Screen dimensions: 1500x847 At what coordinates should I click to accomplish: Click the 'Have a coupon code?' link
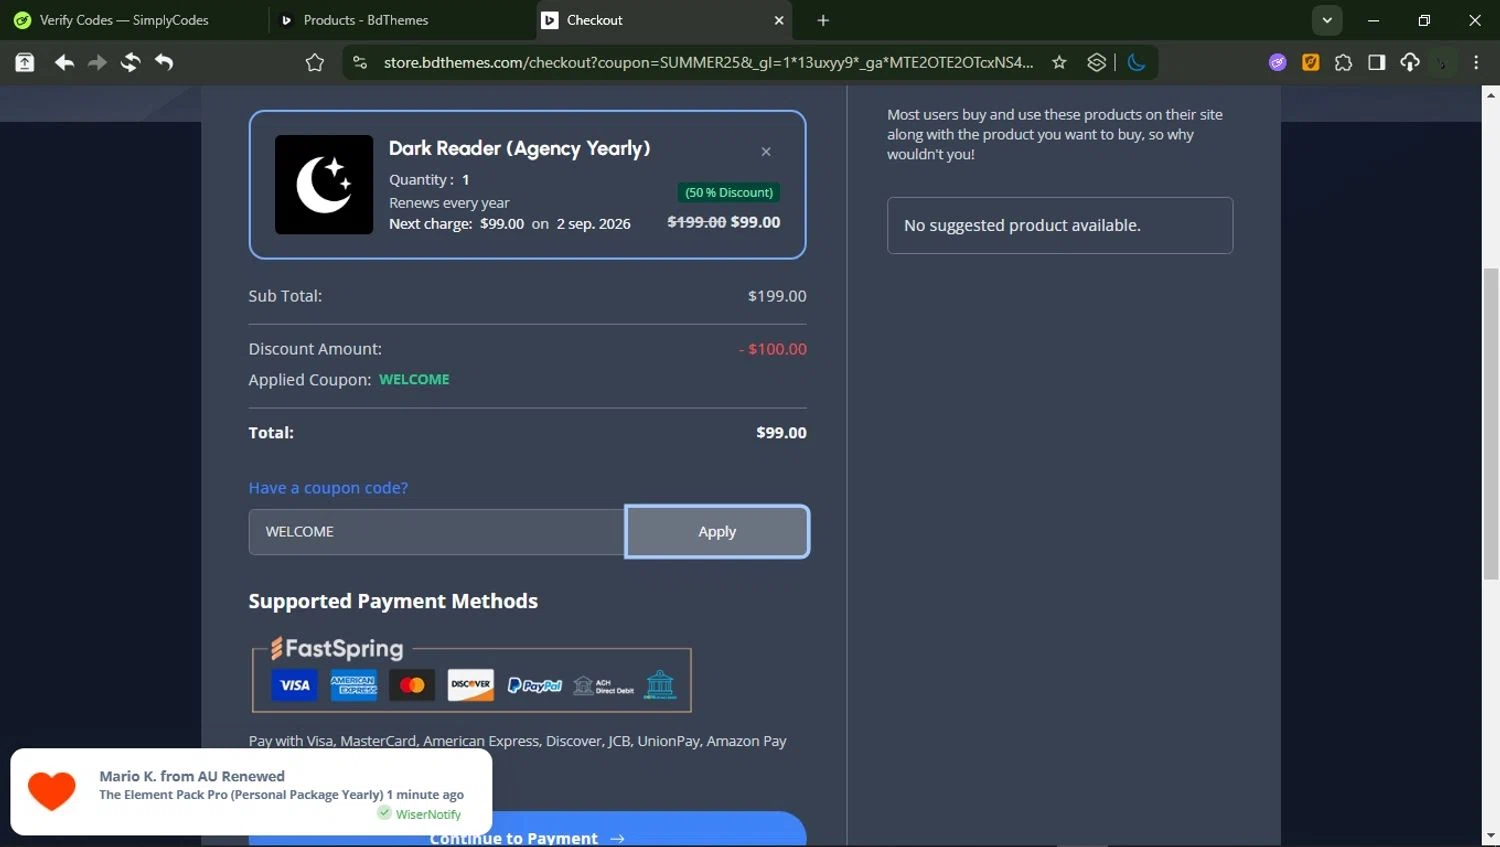click(x=328, y=488)
